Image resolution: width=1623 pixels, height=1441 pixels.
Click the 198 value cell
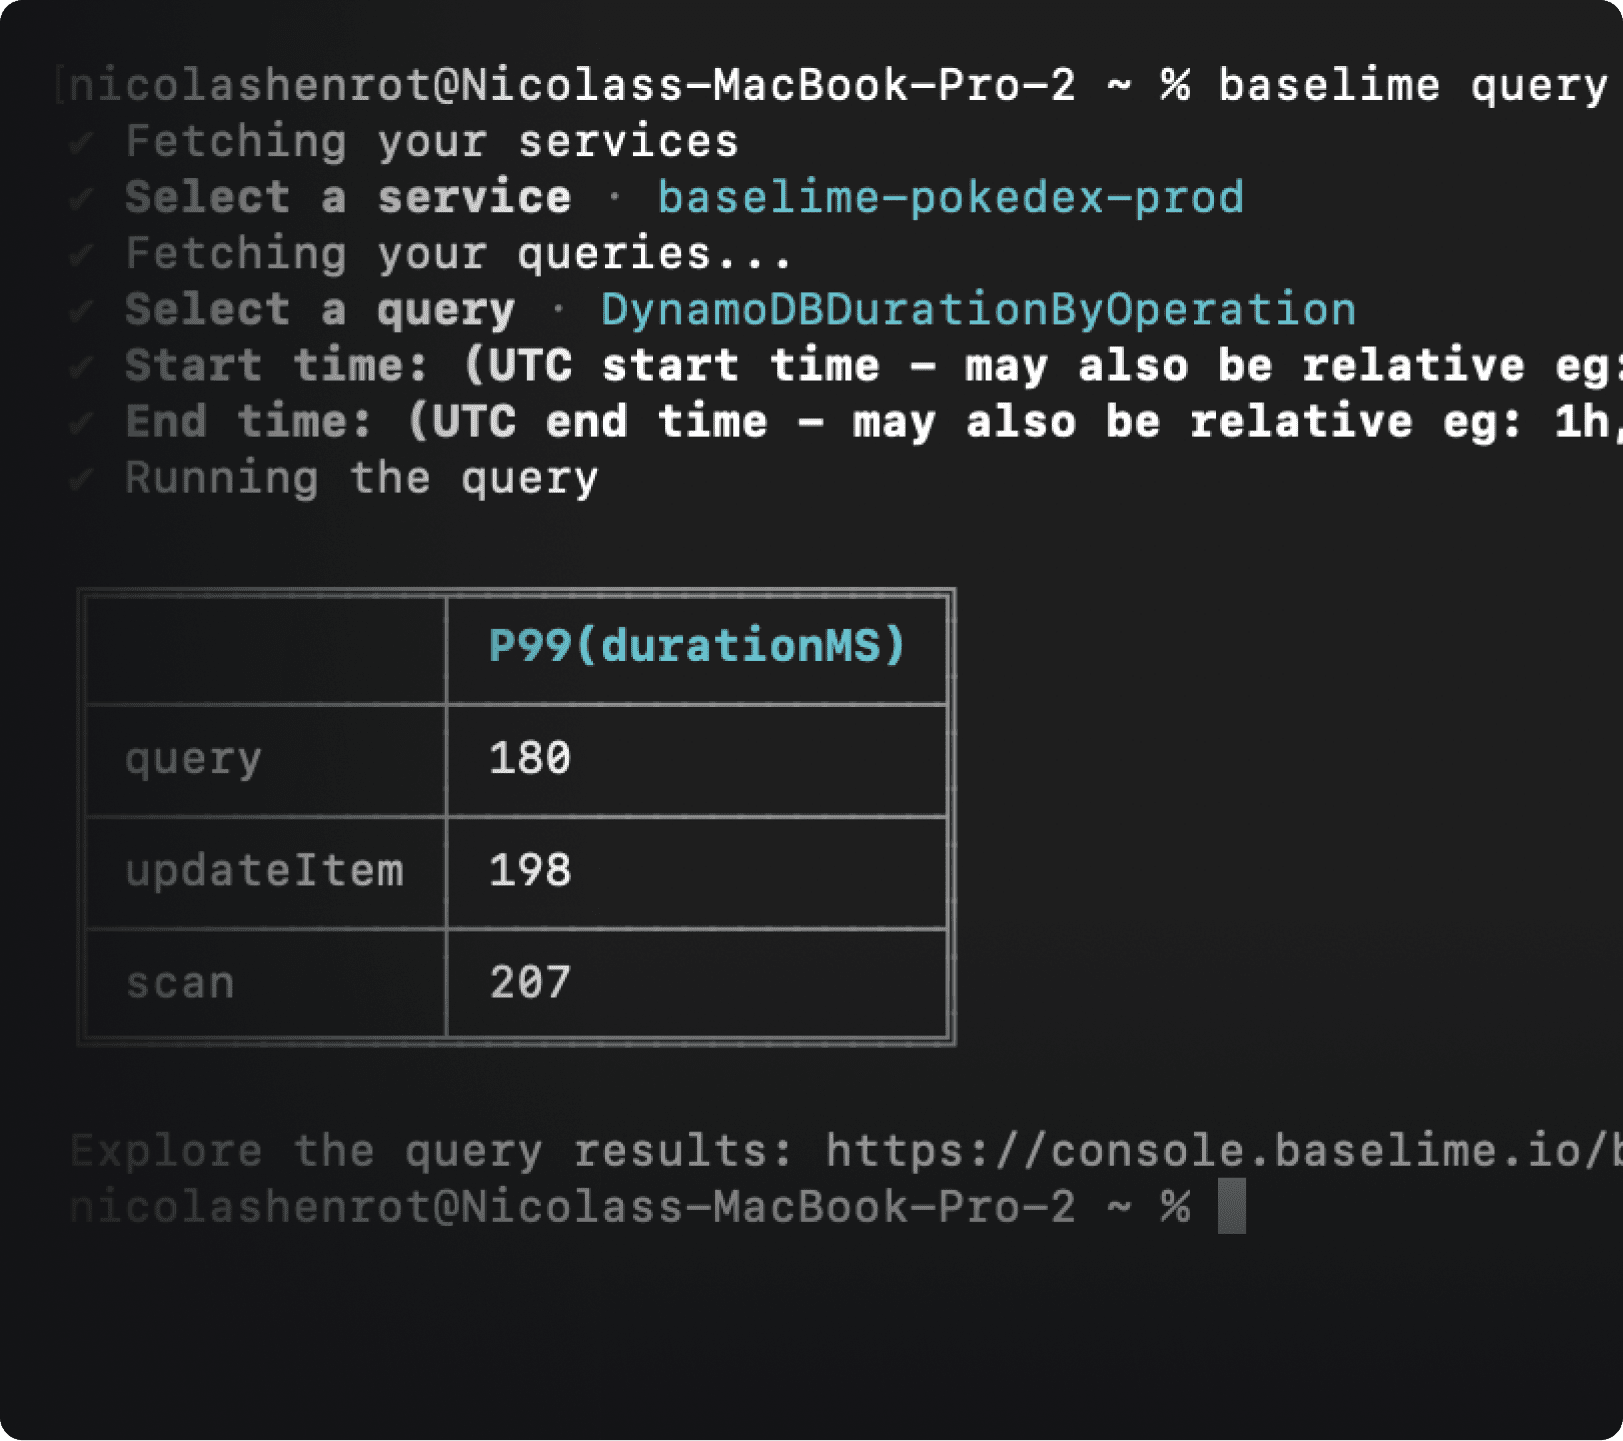(530, 870)
